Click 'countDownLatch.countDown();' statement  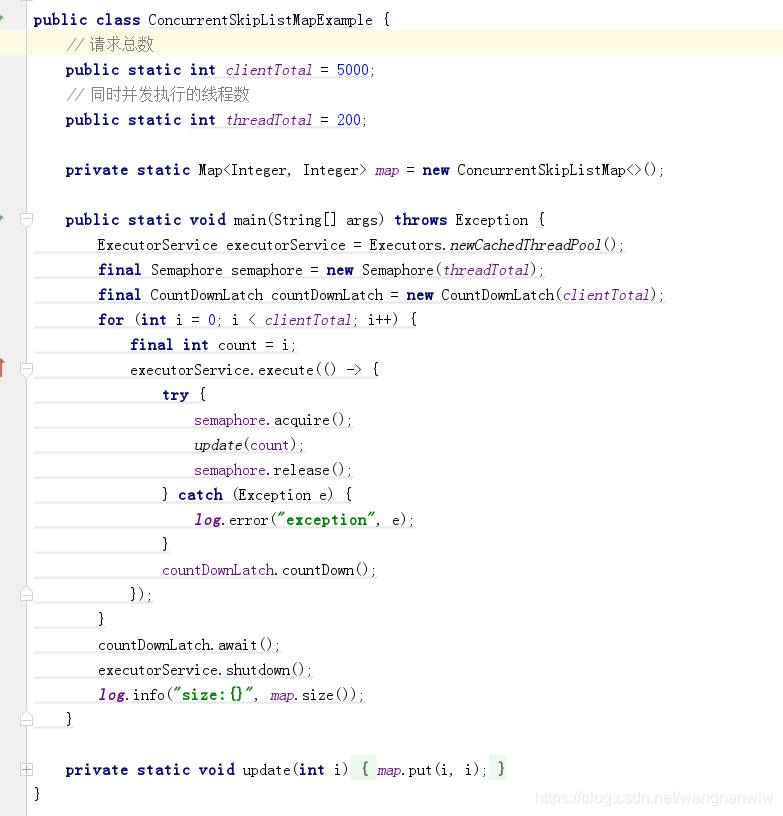pos(268,570)
